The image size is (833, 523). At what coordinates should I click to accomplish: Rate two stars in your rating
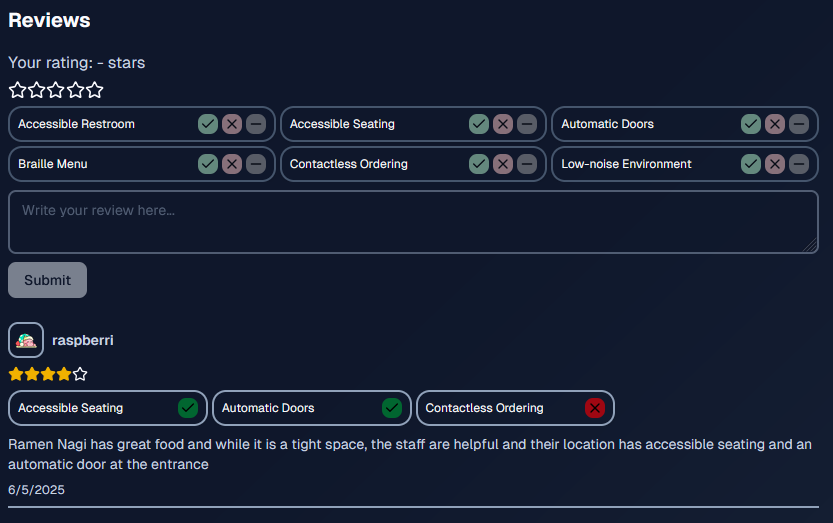37,90
